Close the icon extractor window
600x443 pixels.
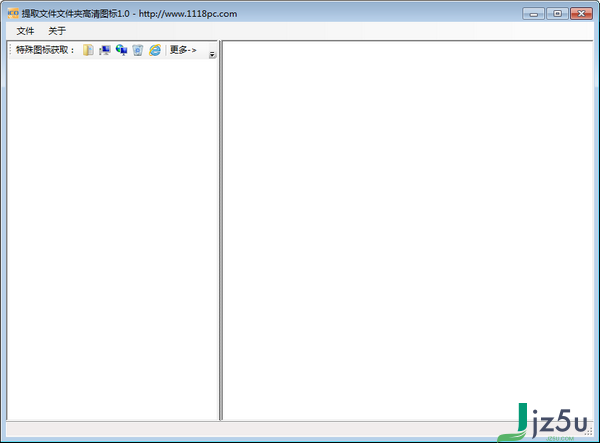(581, 14)
